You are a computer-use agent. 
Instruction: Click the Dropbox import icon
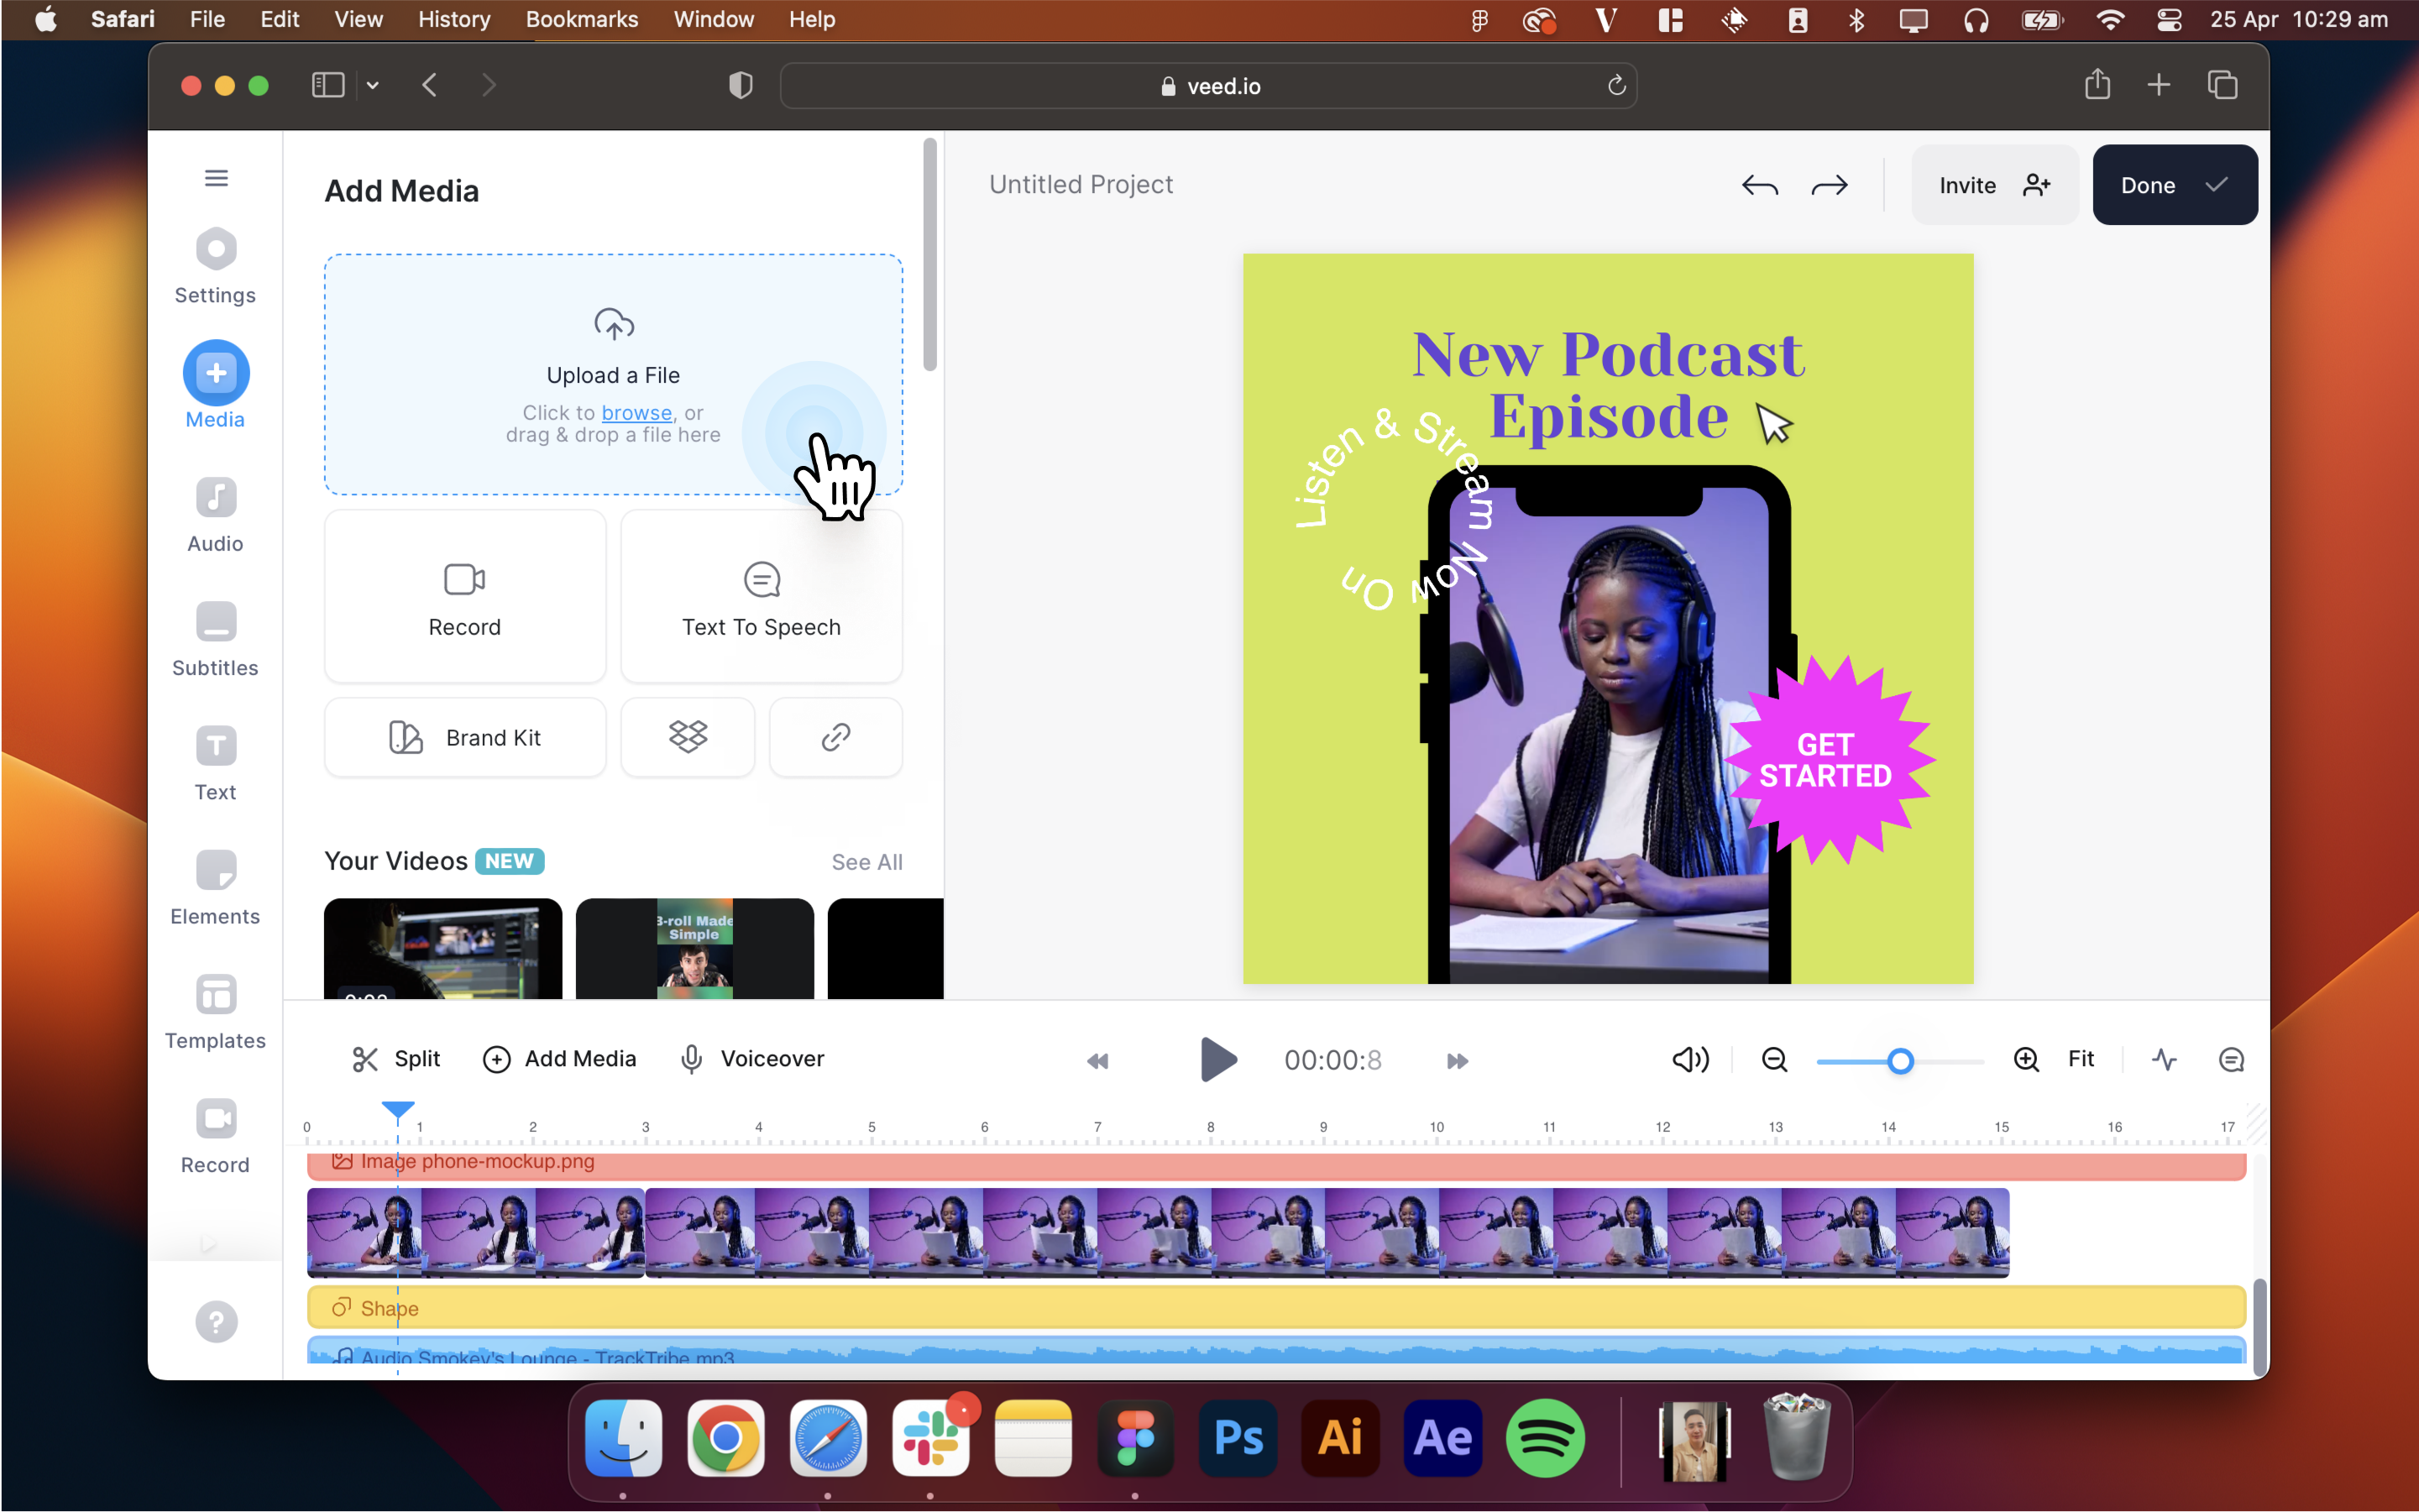point(688,737)
